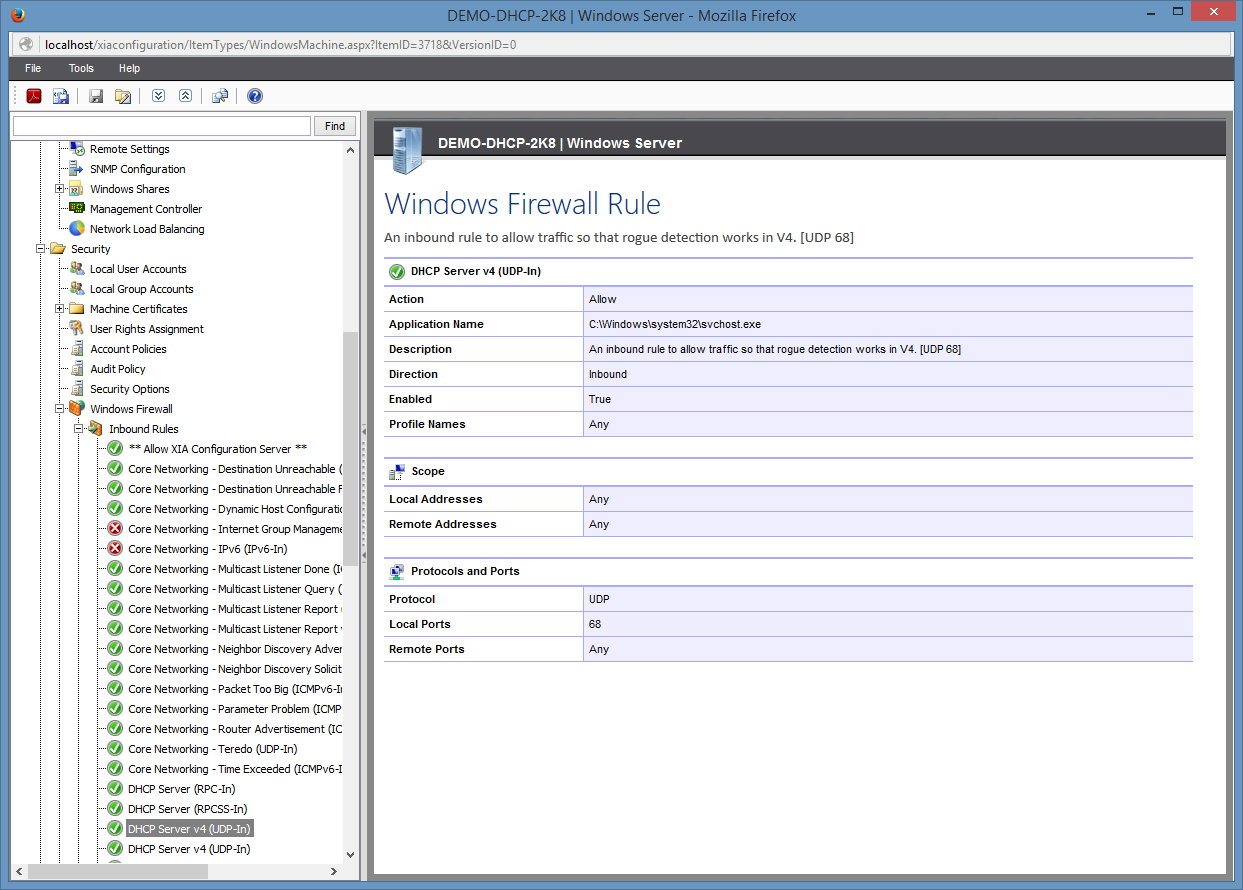Open the Tools menu
This screenshot has height=890, width=1243.
point(80,68)
